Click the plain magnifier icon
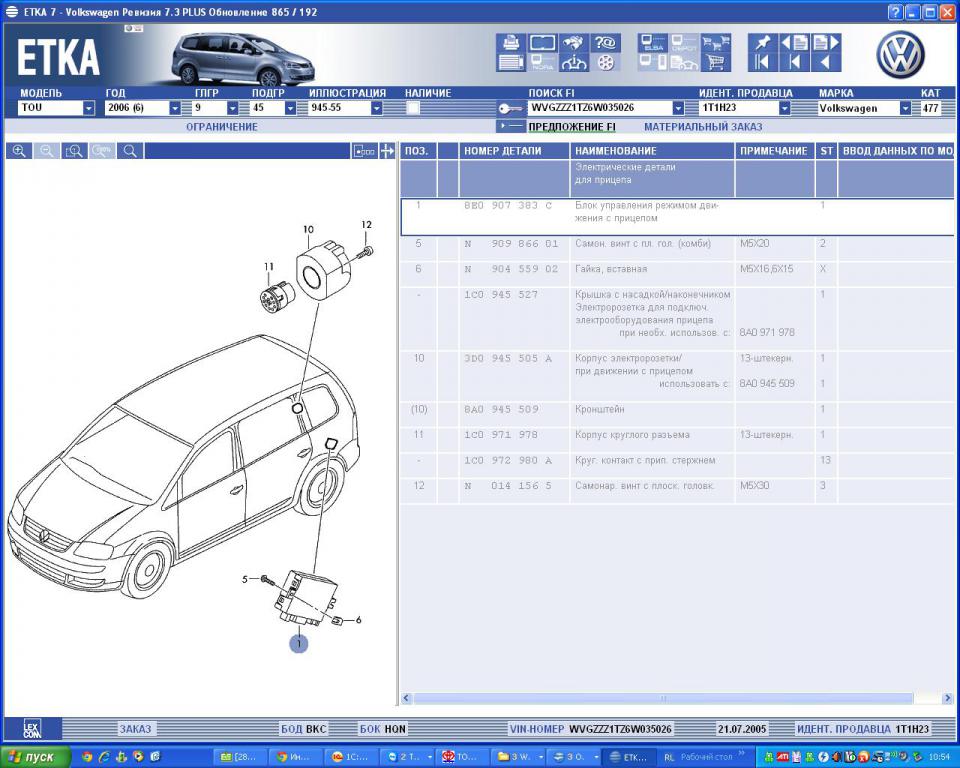 click(130, 151)
